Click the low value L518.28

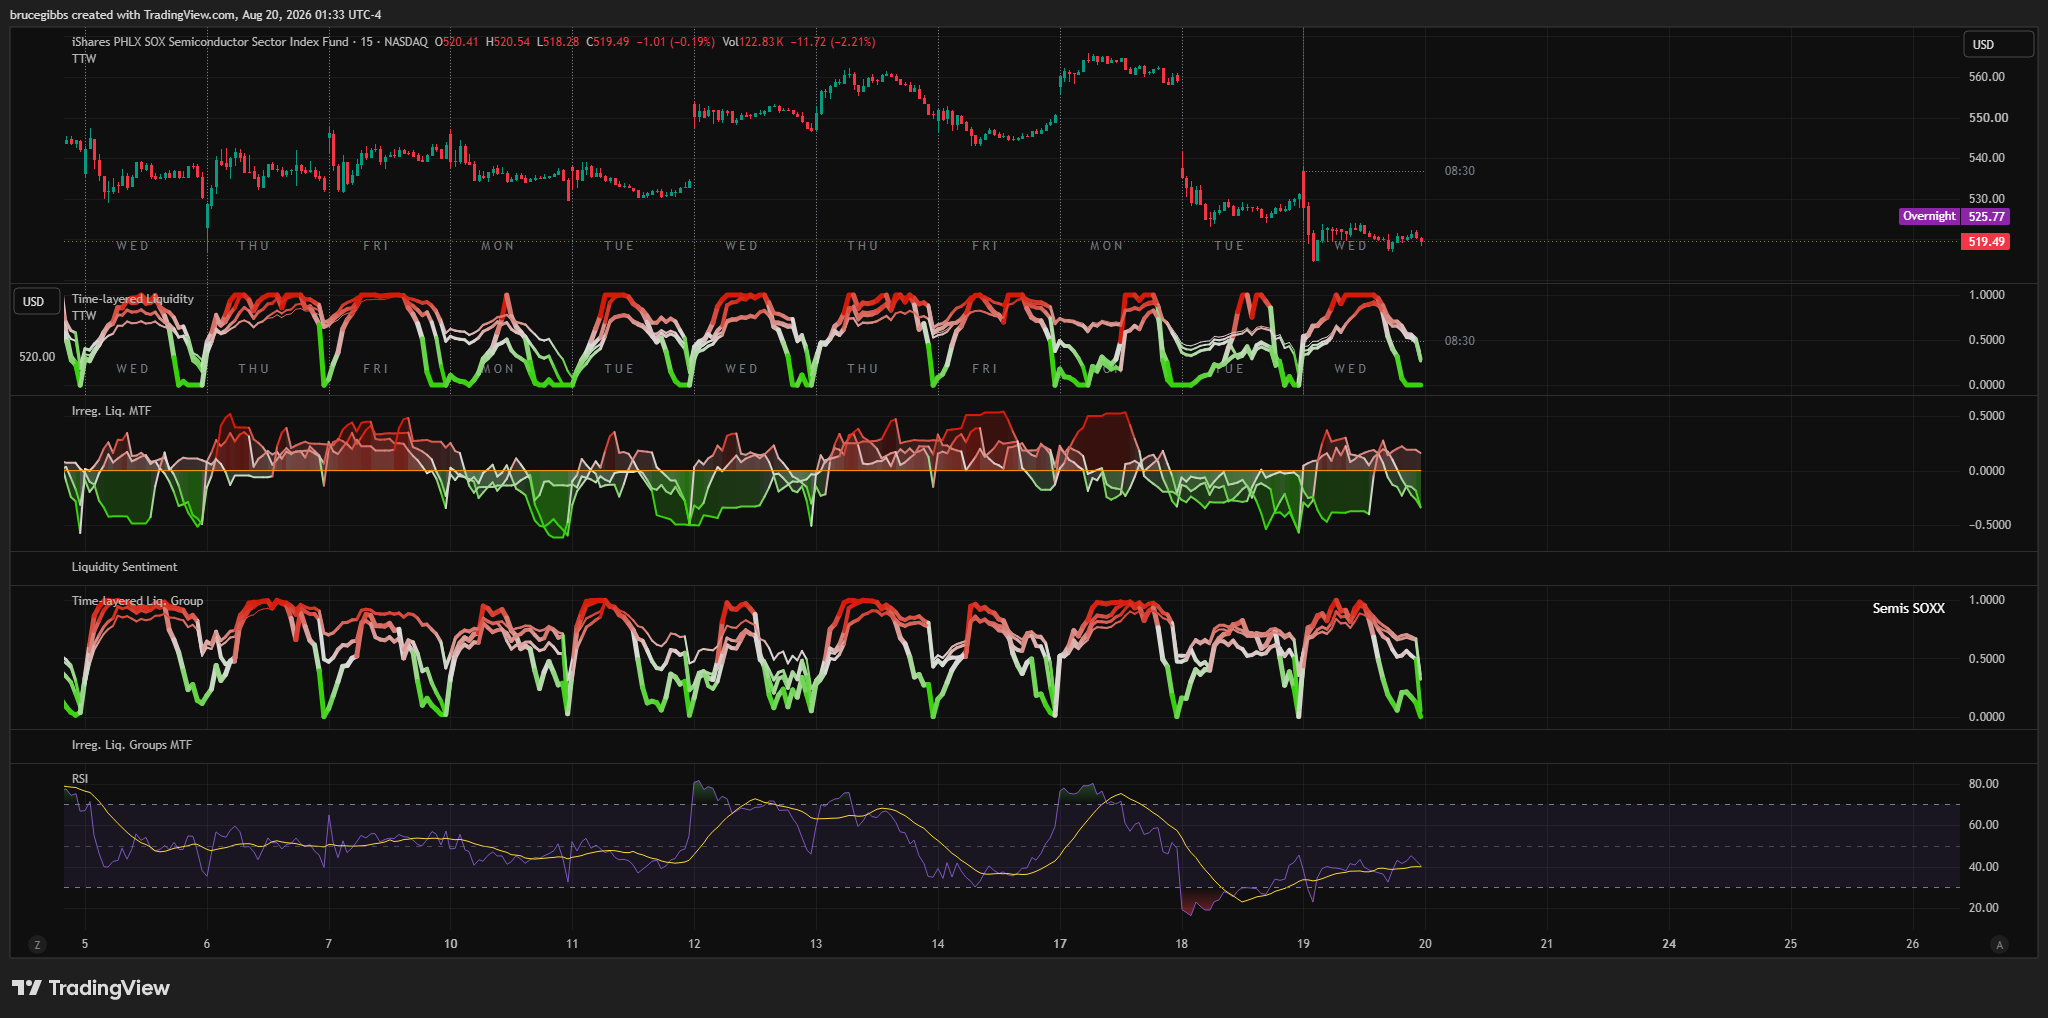558,42
